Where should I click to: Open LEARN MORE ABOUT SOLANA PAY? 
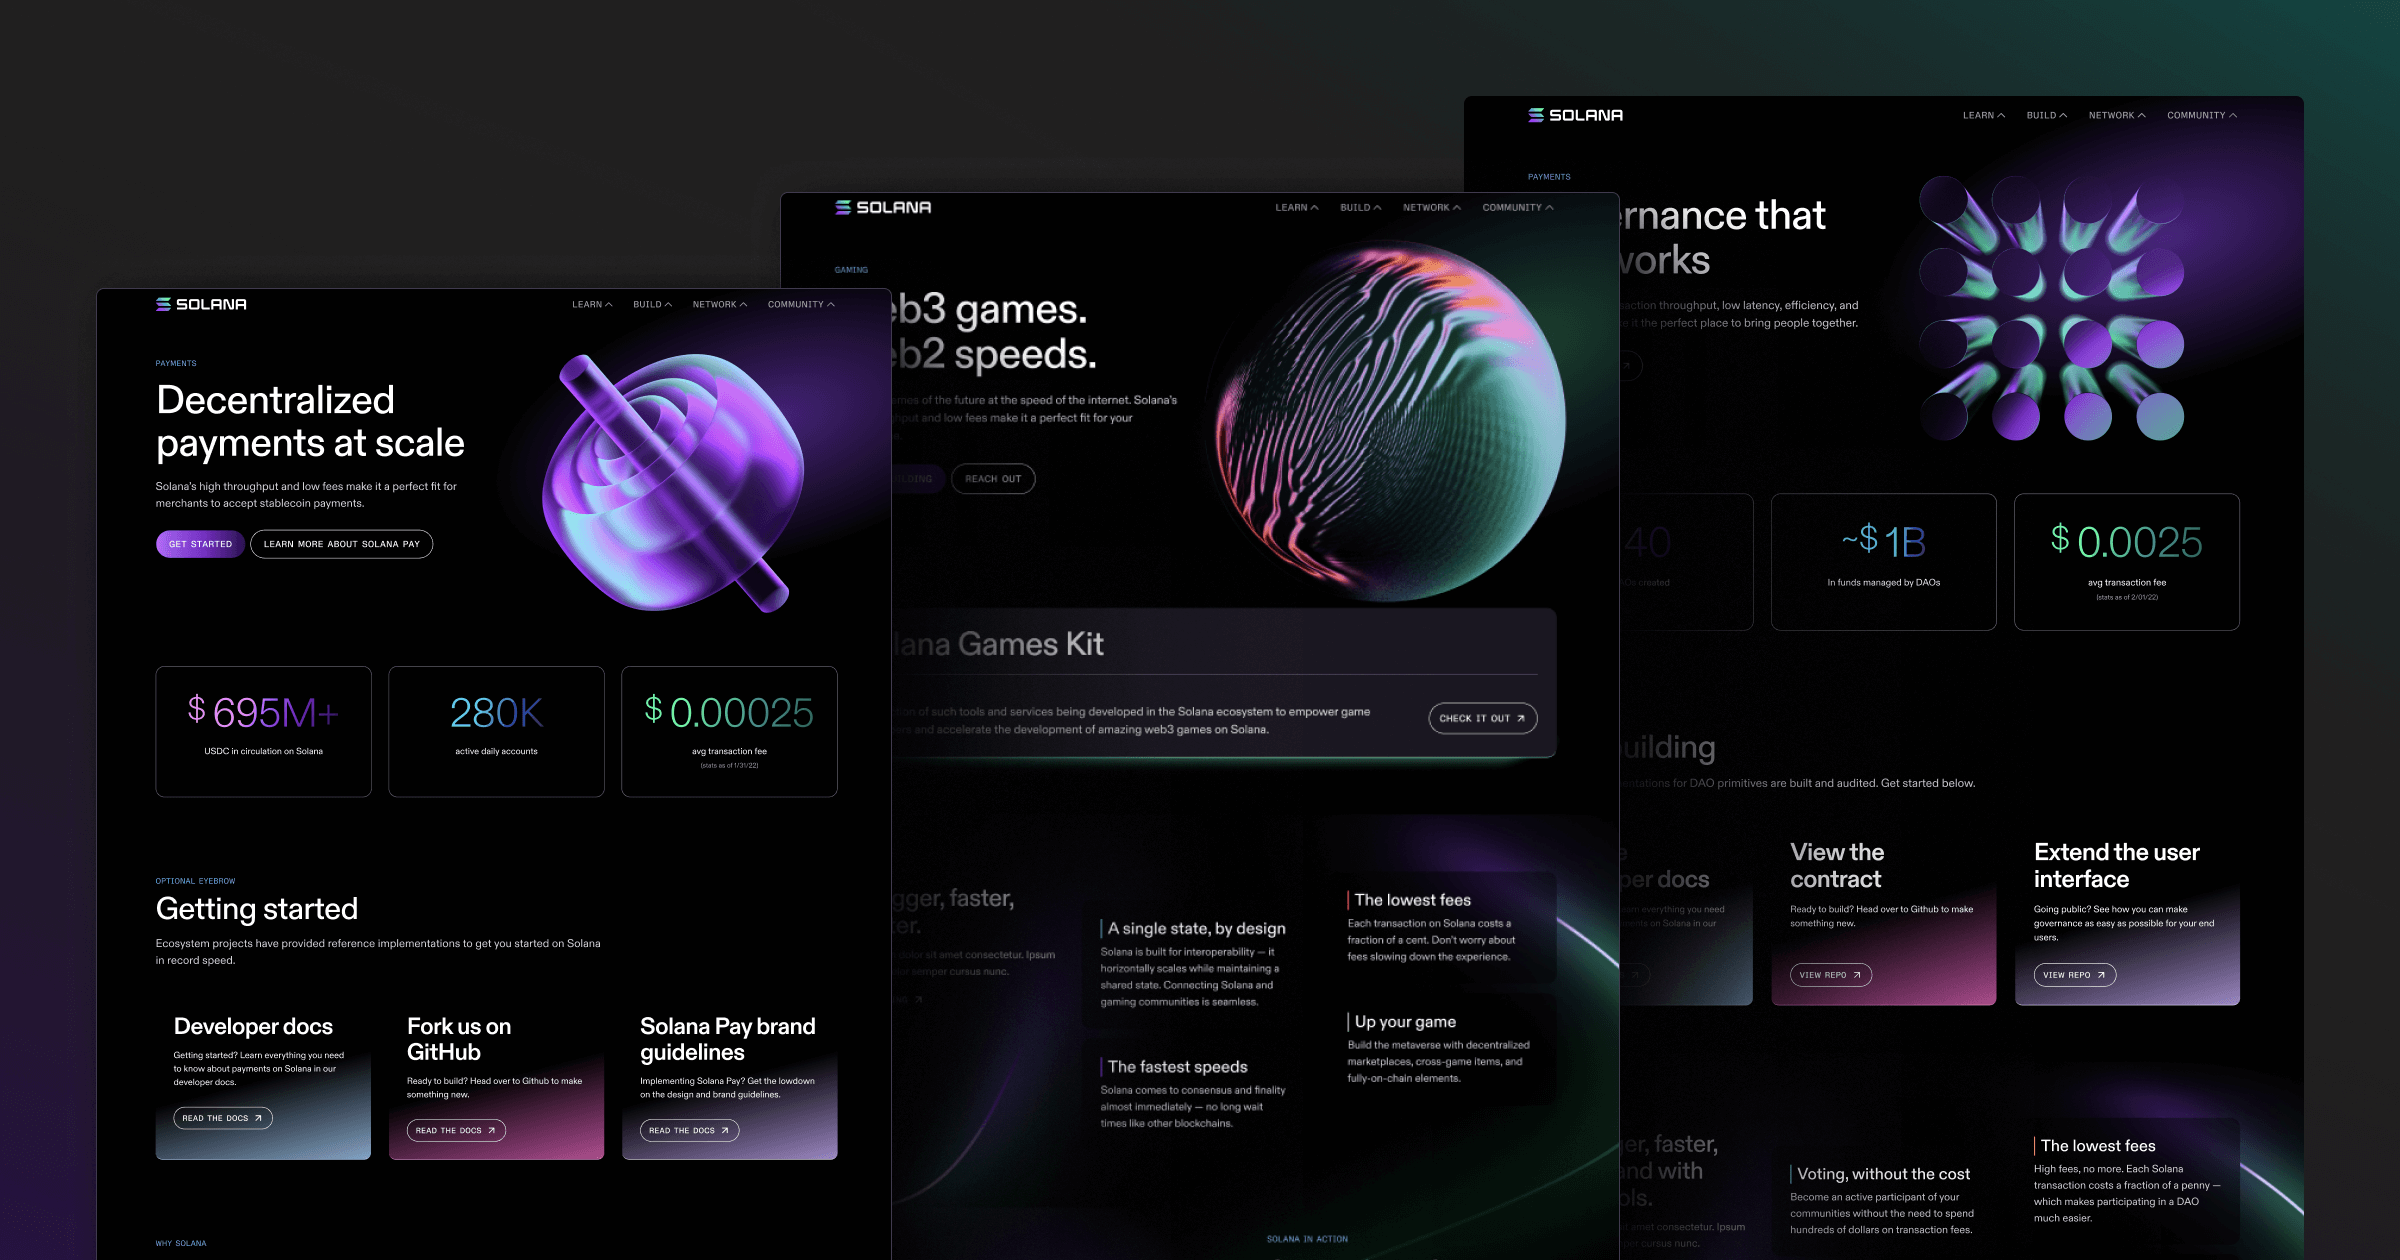coord(341,543)
